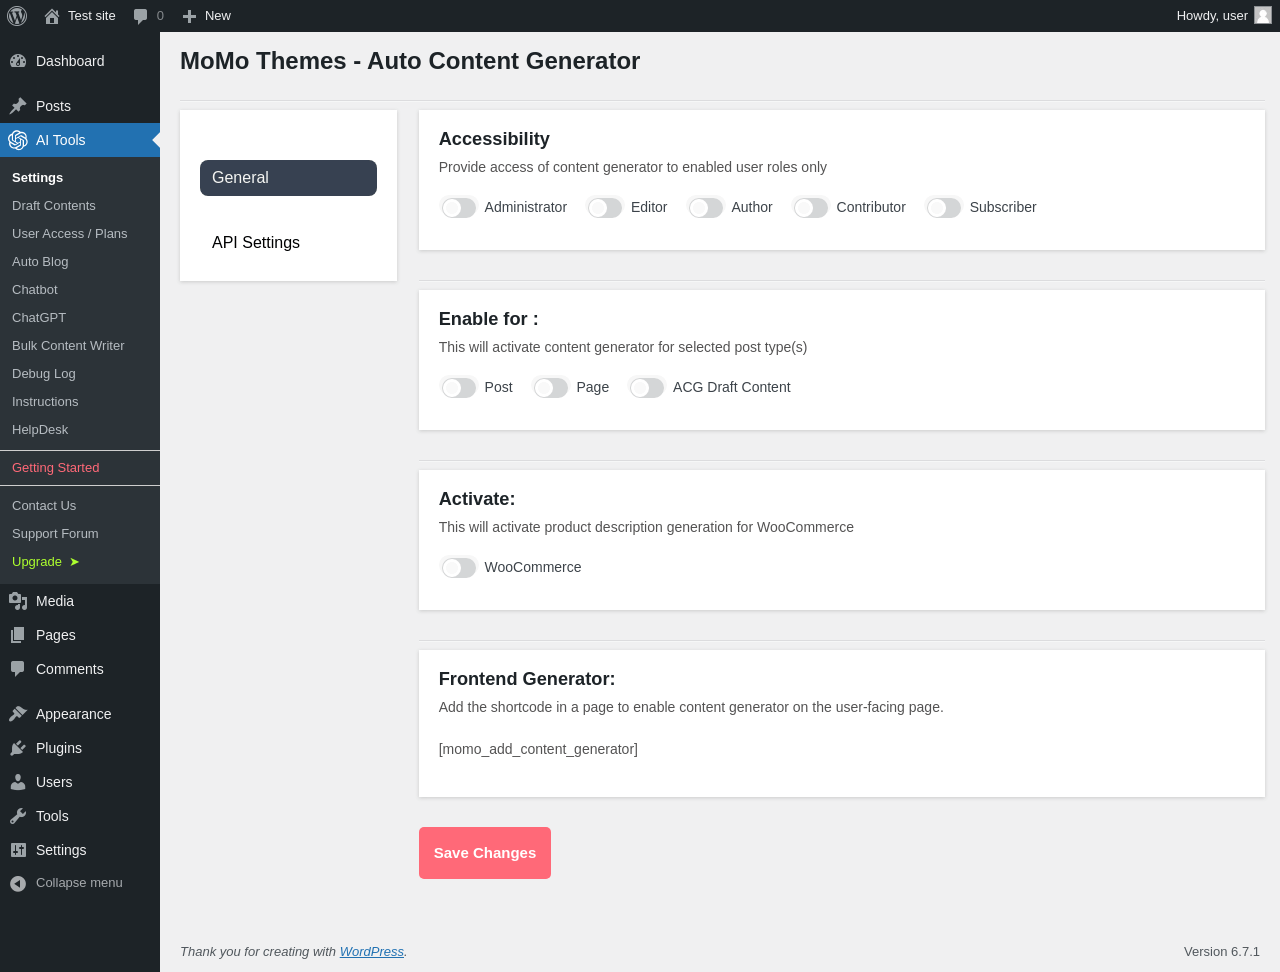
Task: Click the Test site home icon
Action: pos(52,16)
